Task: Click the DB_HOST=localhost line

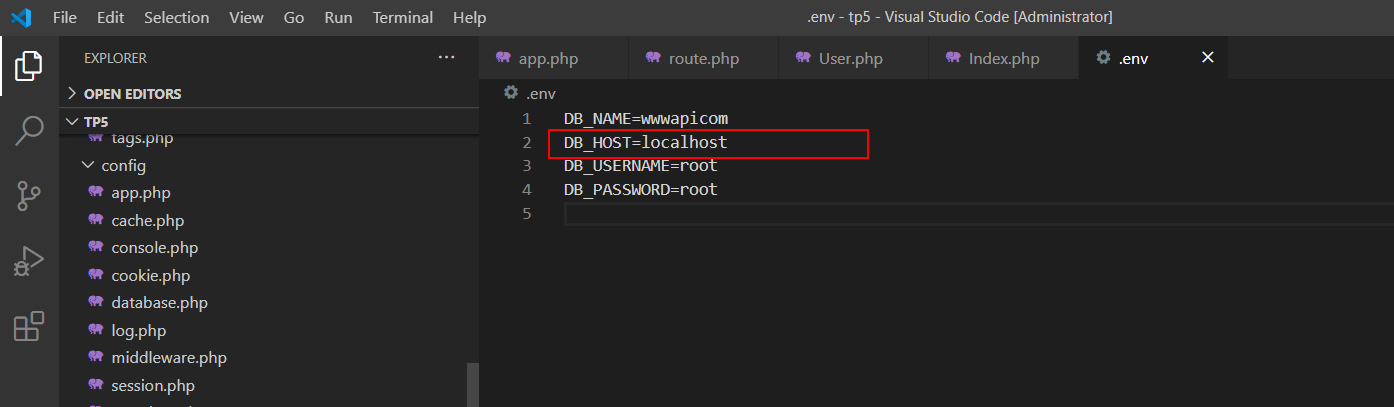Action: 645,143
